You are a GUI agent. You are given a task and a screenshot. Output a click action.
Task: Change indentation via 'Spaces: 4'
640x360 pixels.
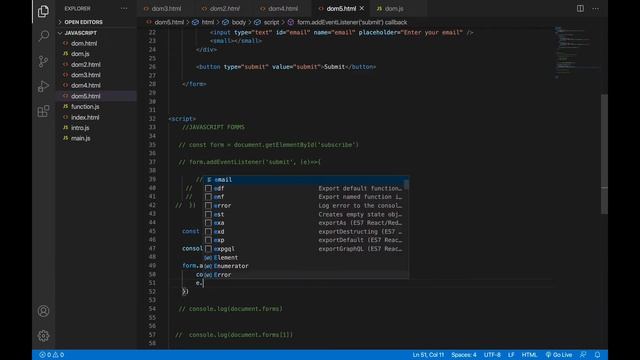[464, 355]
